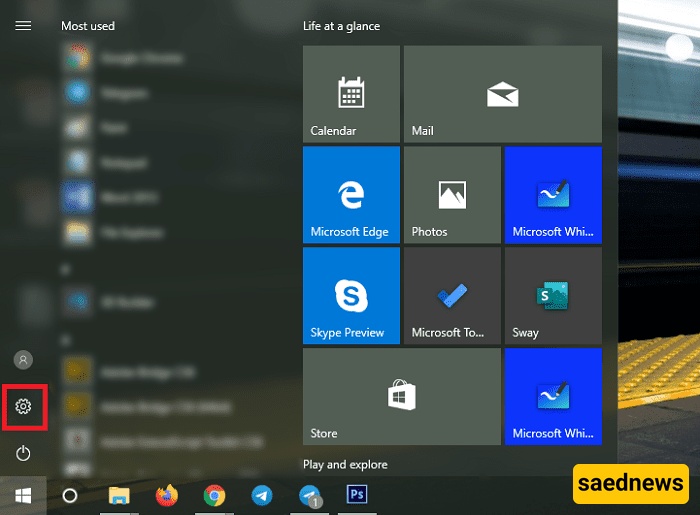Switch to Photoshop on the taskbar

tap(357, 494)
